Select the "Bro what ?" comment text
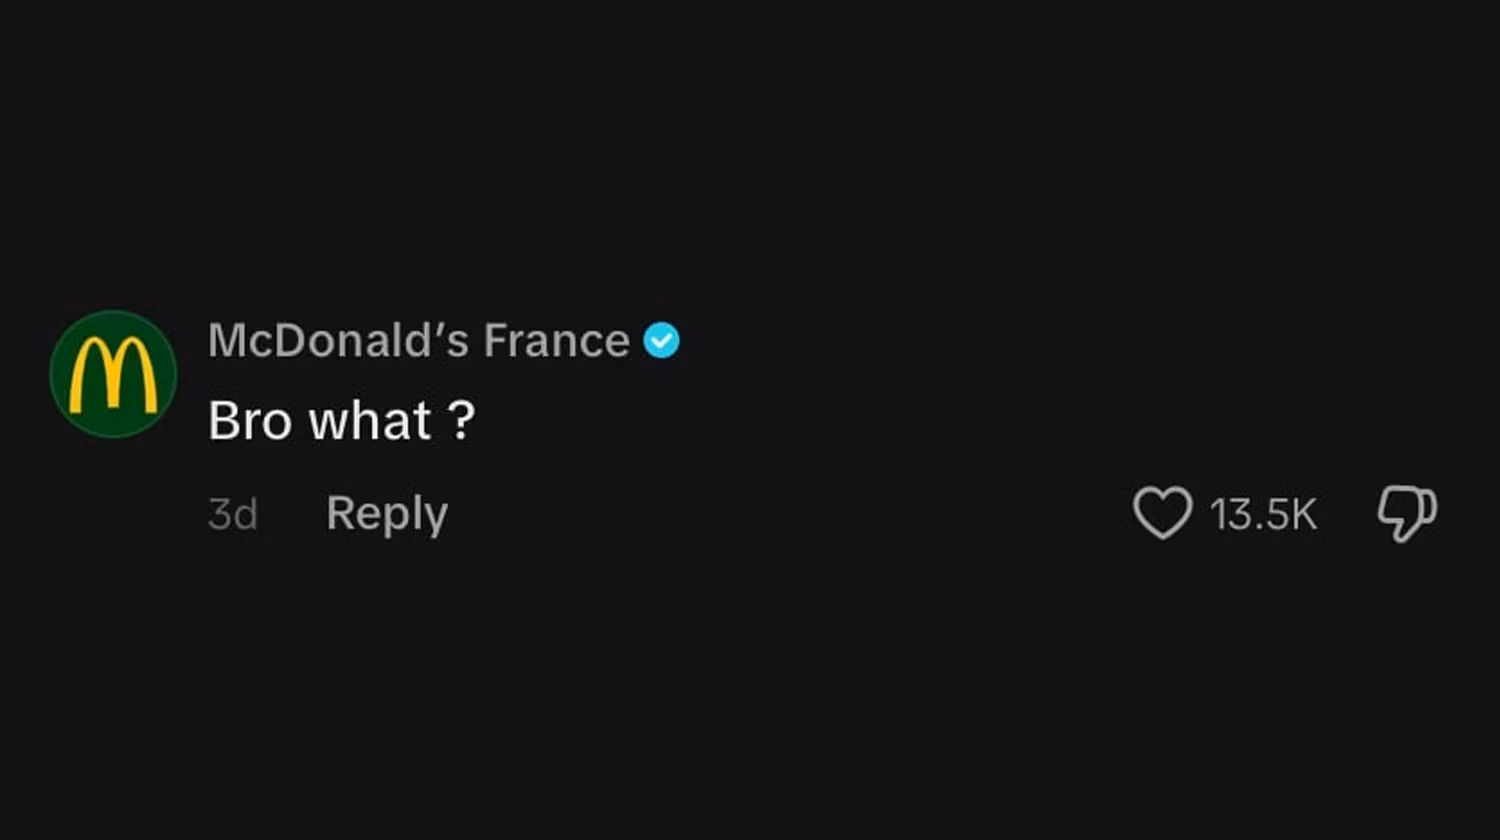Screen dimensions: 1500x840 tap(341, 420)
